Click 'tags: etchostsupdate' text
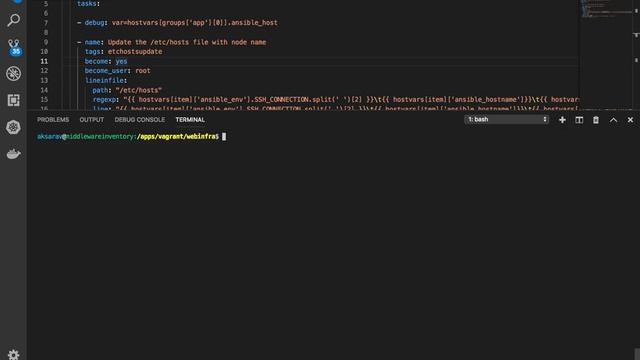This screenshot has width=640, height=360. point(123,51)
